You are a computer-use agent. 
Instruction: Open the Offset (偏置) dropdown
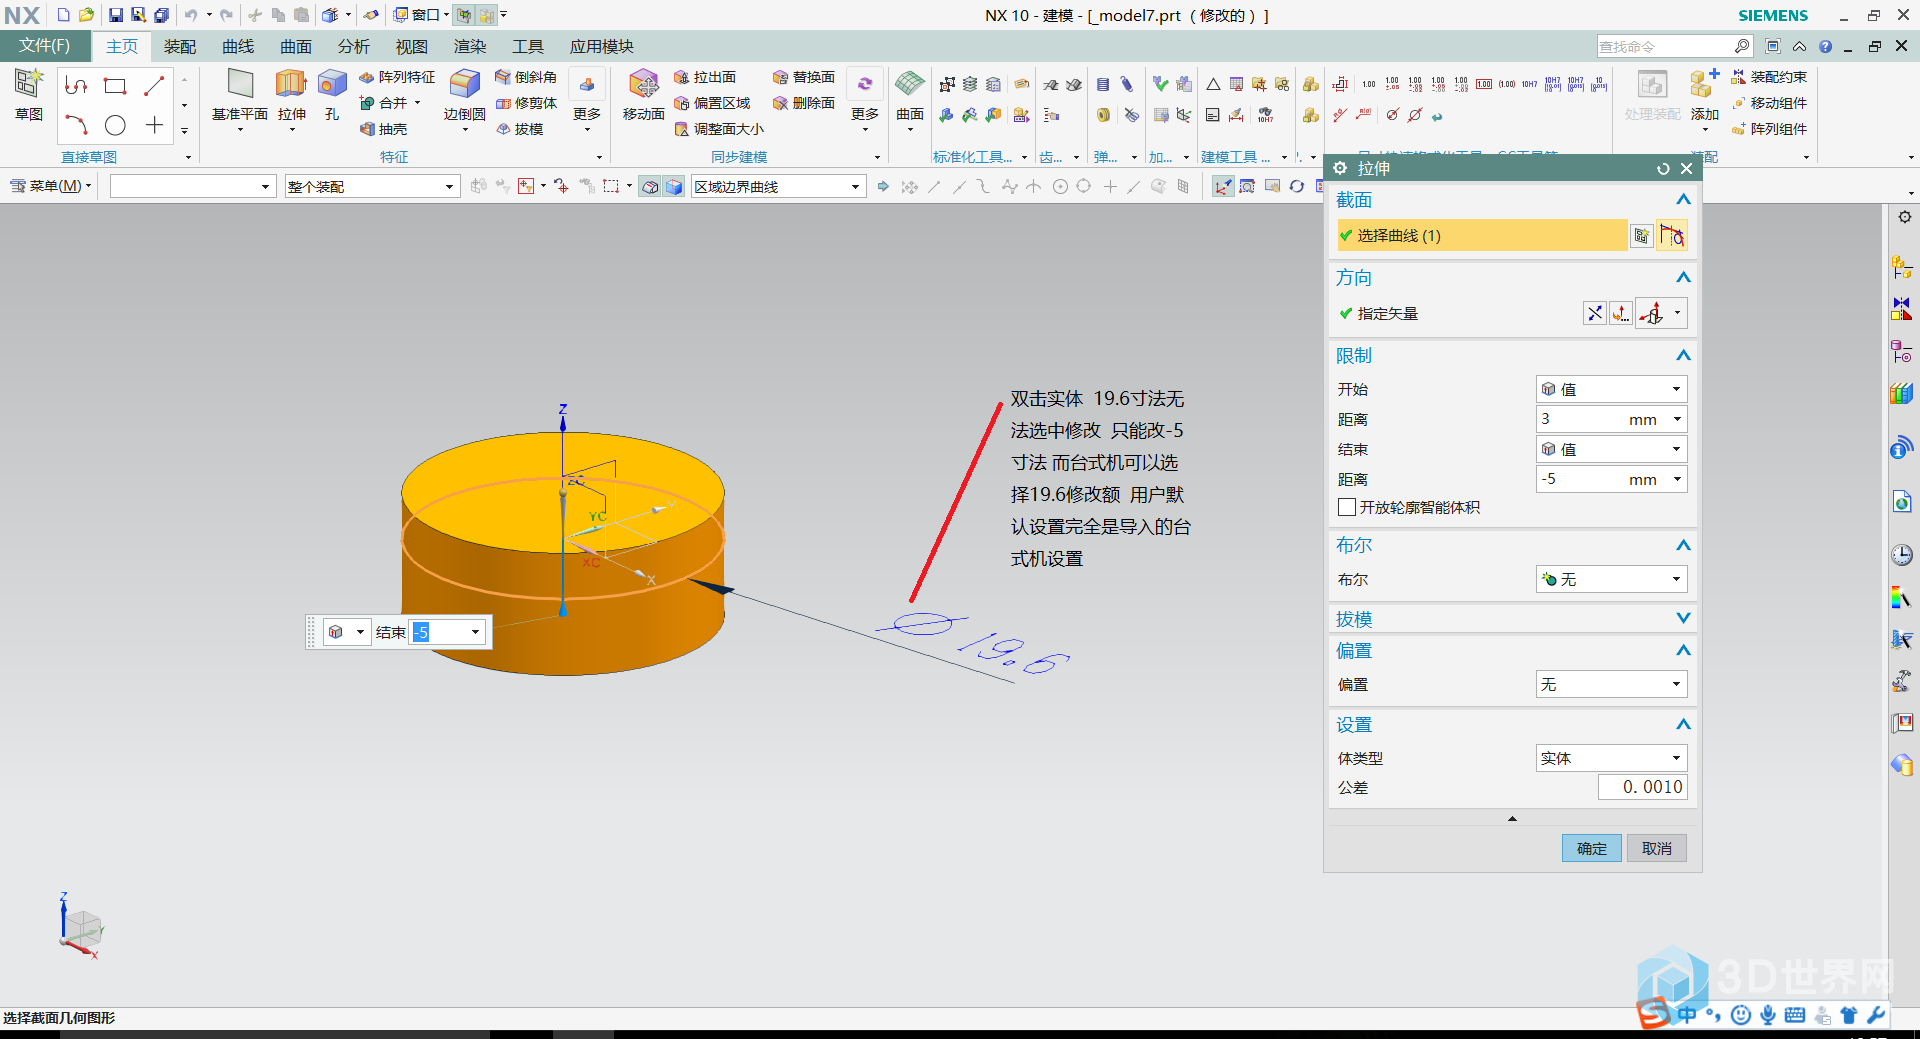[x=1611, y=684]
